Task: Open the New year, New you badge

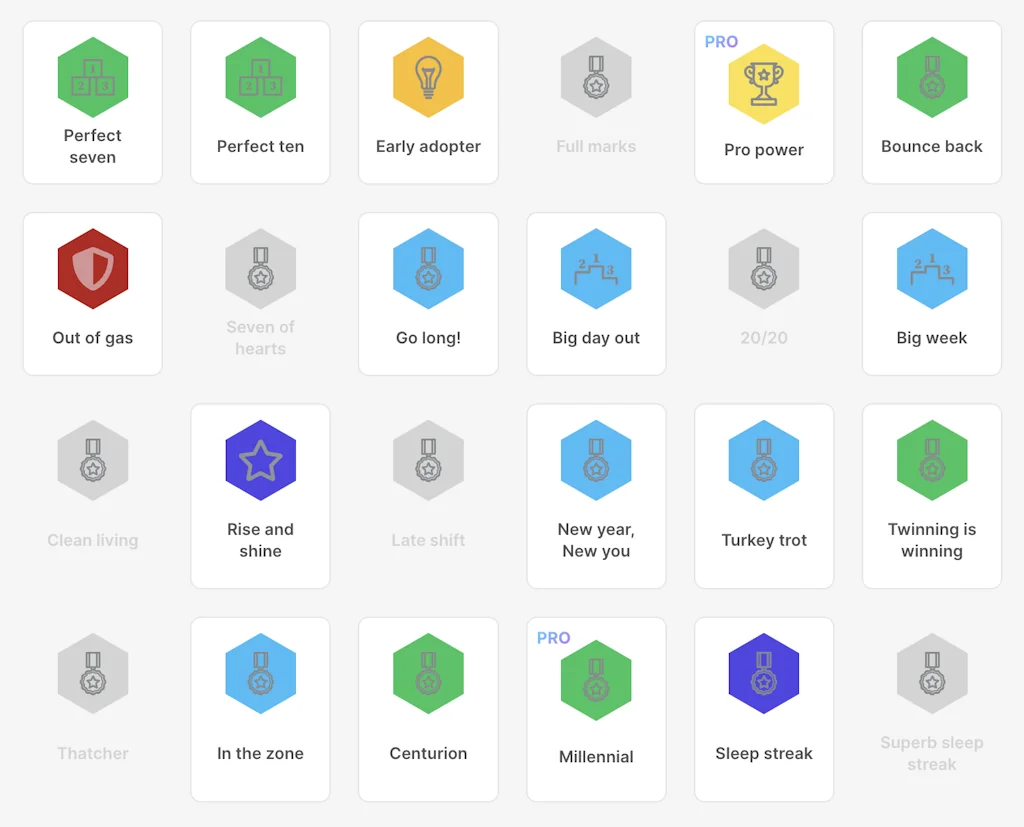Action: coord(596,496)
